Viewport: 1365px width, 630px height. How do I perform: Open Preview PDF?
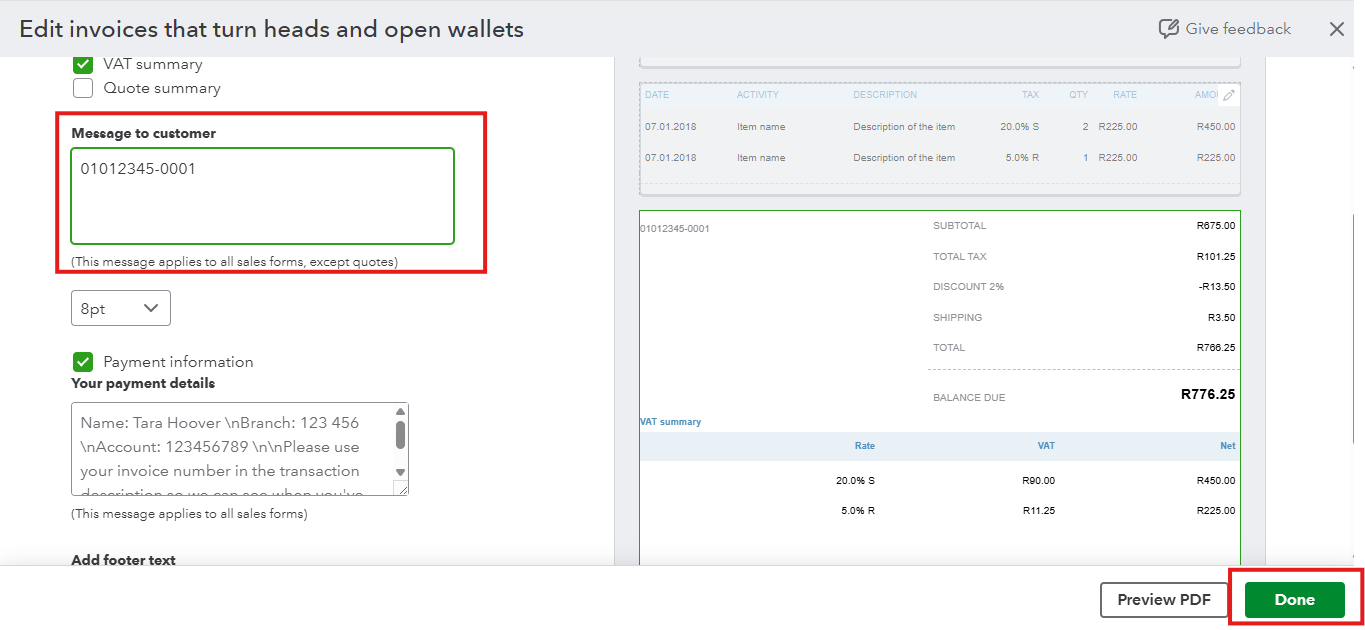pyautogui.click(x=1164, y=600)
